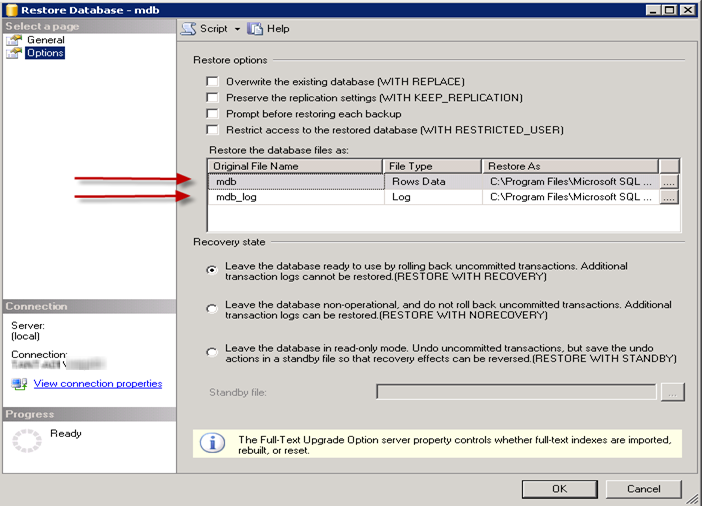Click the Script toolbar icon
Viewport: 702px width, 507px height.
click(188, 29)
